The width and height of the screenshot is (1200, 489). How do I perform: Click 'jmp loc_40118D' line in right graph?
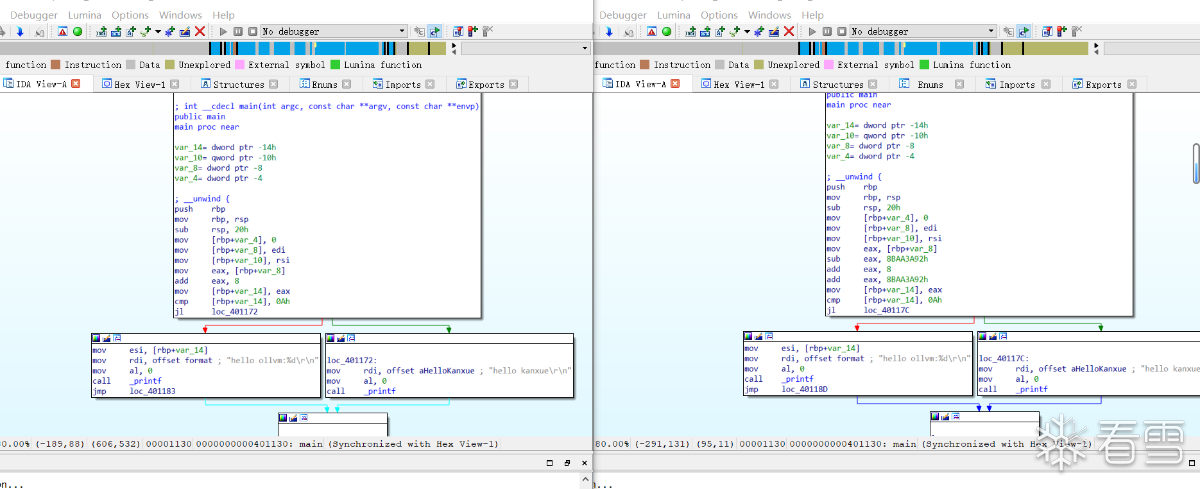(787, 389)
